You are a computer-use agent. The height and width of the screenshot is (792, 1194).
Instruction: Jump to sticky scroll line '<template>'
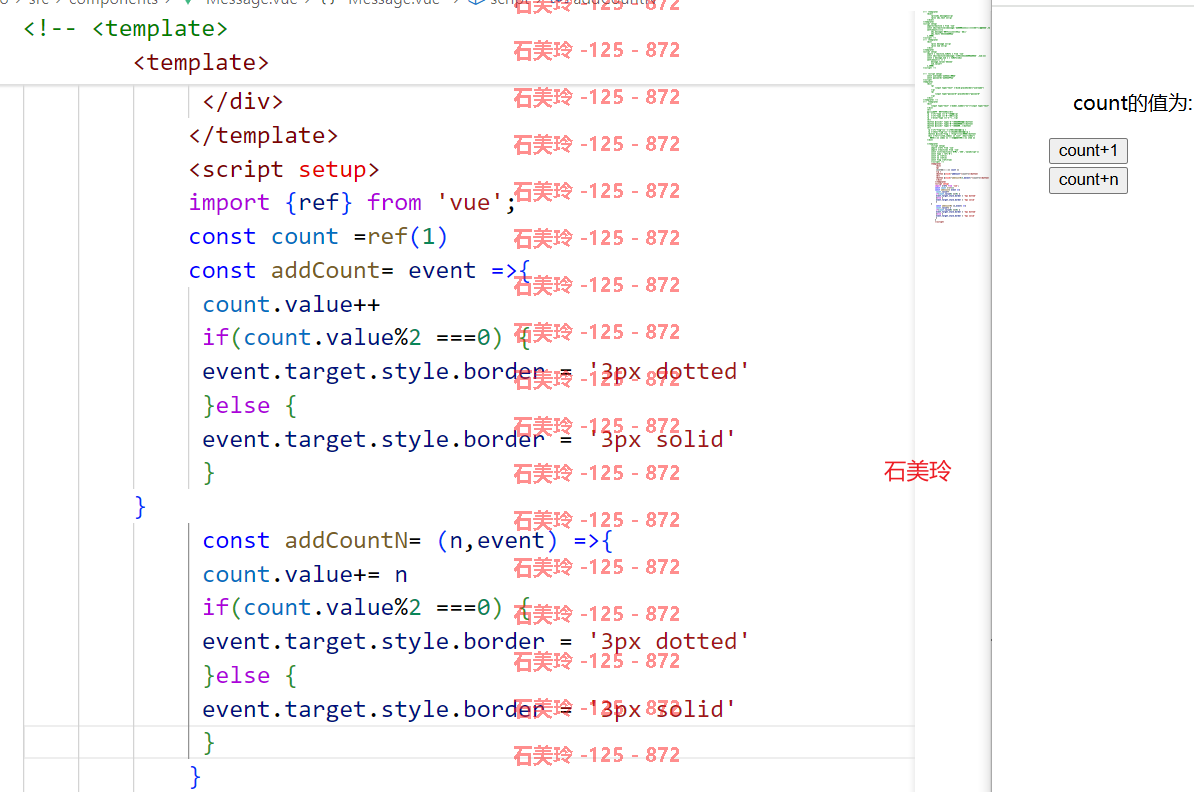(201, 62)
